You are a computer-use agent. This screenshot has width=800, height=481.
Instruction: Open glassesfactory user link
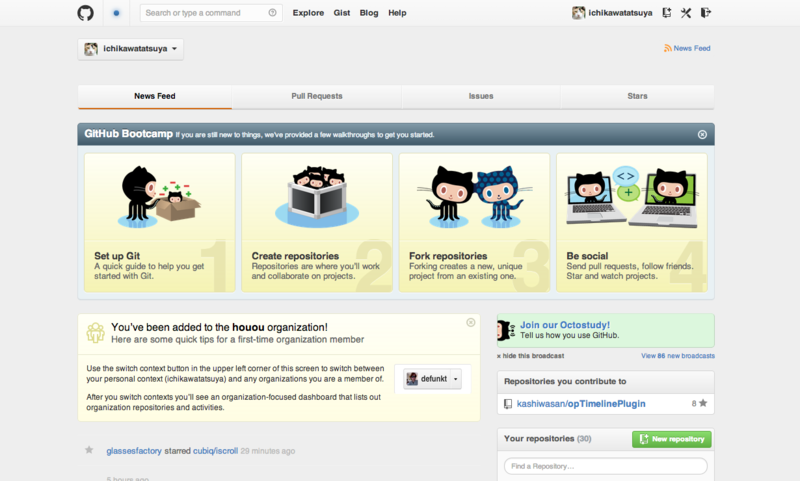[x=134, y=451]
